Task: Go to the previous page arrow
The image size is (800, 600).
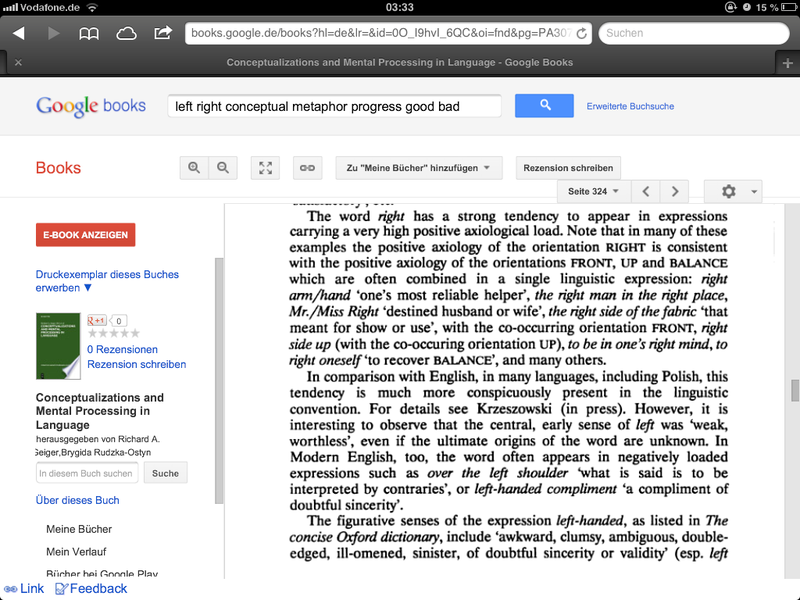Action: point(646,191)
